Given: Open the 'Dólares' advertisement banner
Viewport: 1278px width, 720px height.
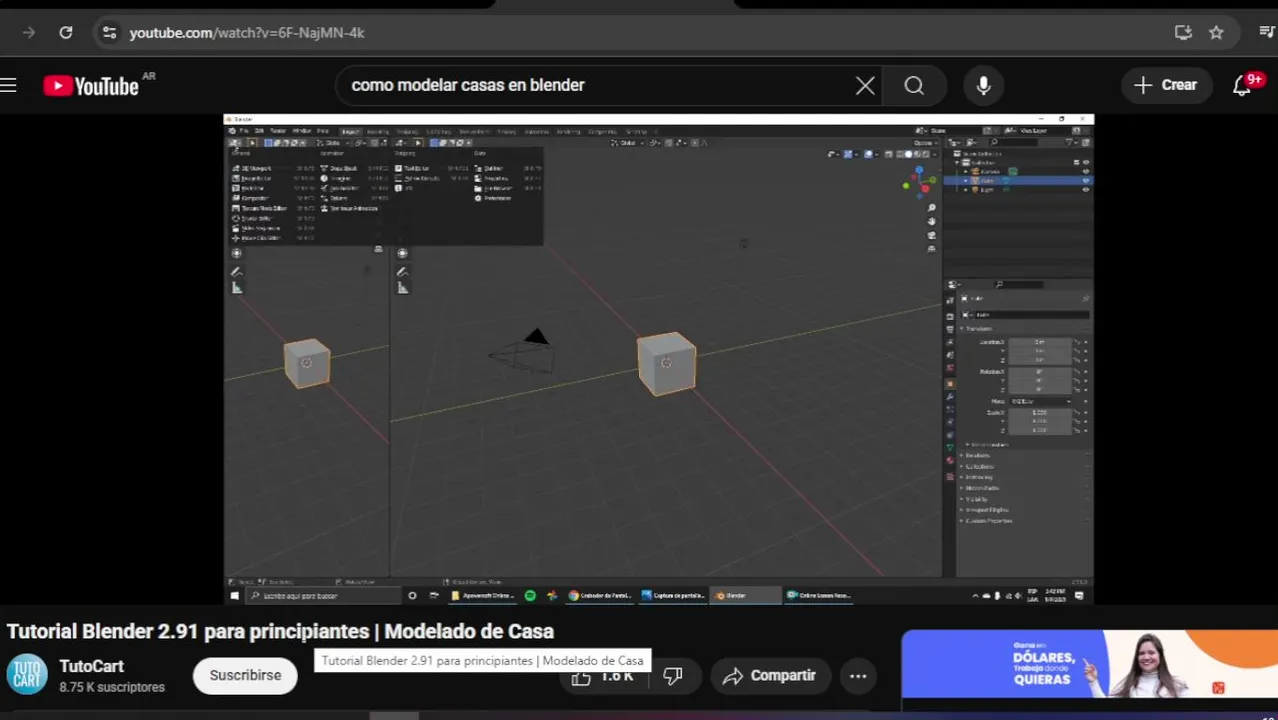Looking at the screenshot, I should [1089, 663].
